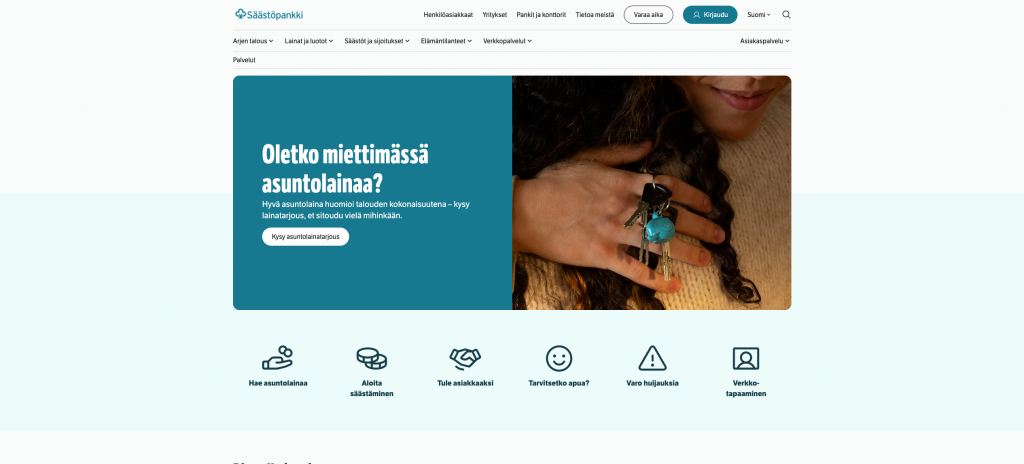The image size is (1024, 464).
Task: Open Pankit ja konttorit page
Action: pyautogui.click(x=541, y=14)
